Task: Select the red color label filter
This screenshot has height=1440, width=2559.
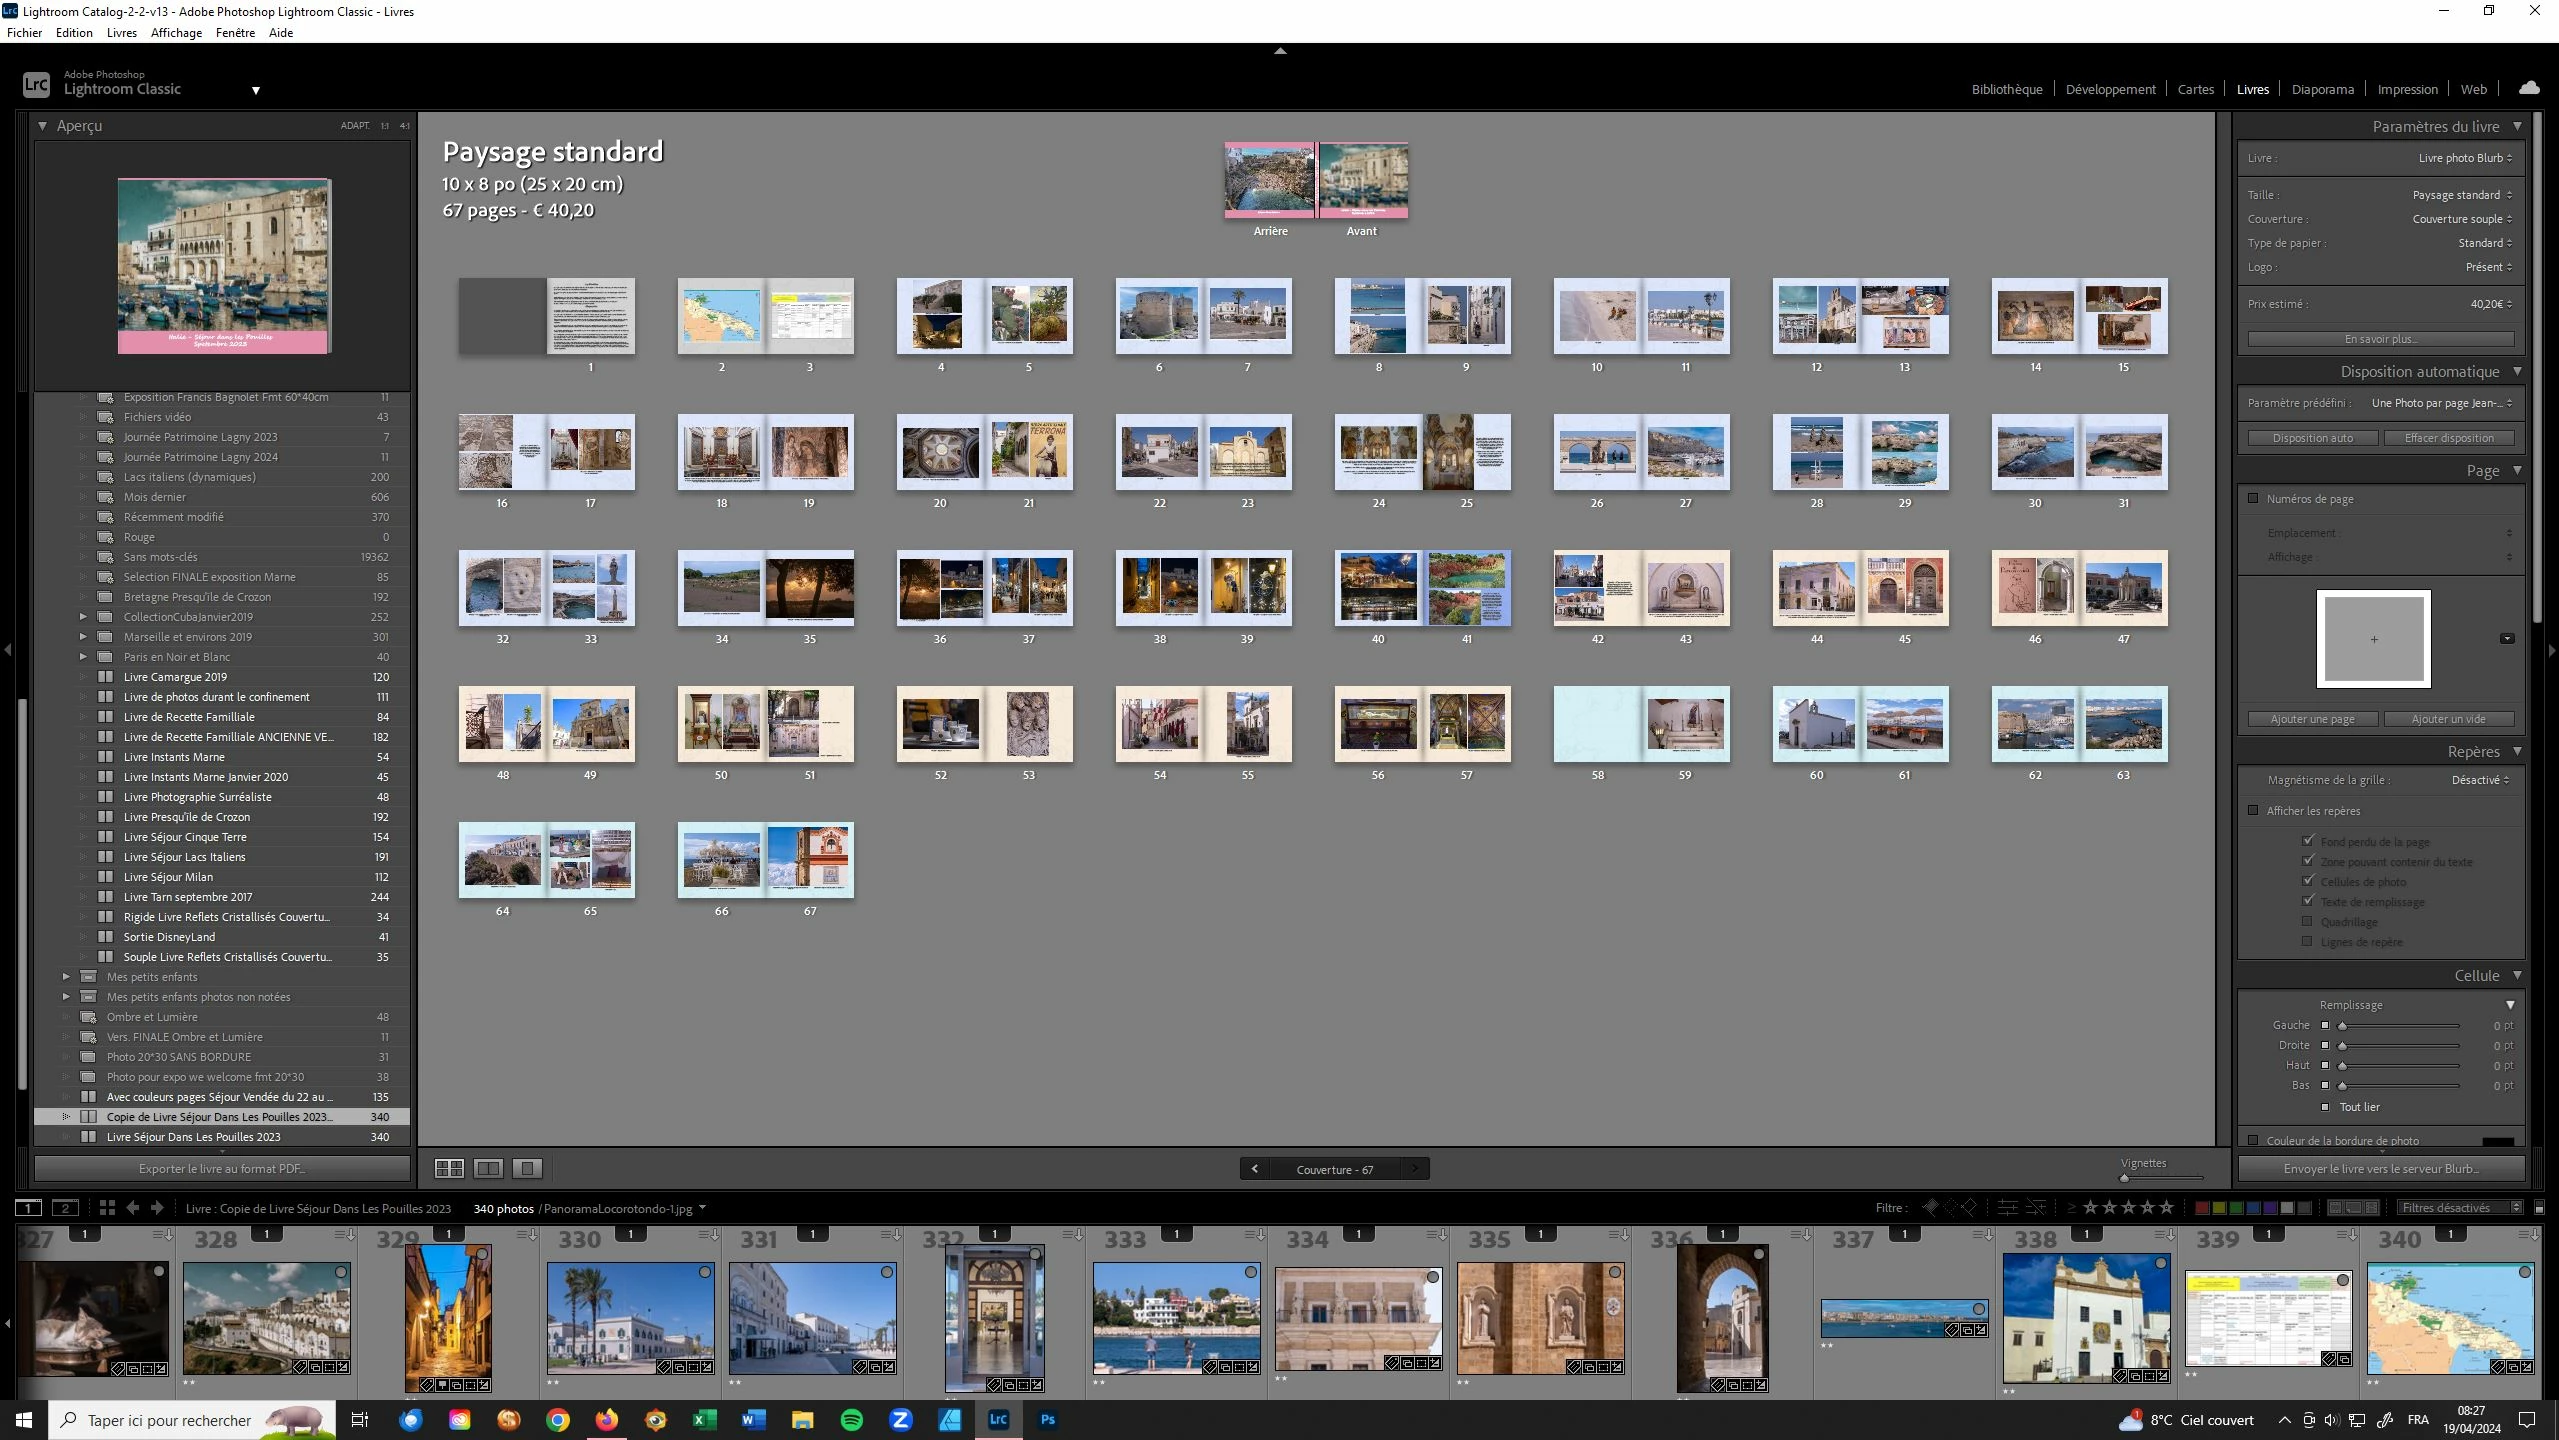Action: (2201, 1208)
